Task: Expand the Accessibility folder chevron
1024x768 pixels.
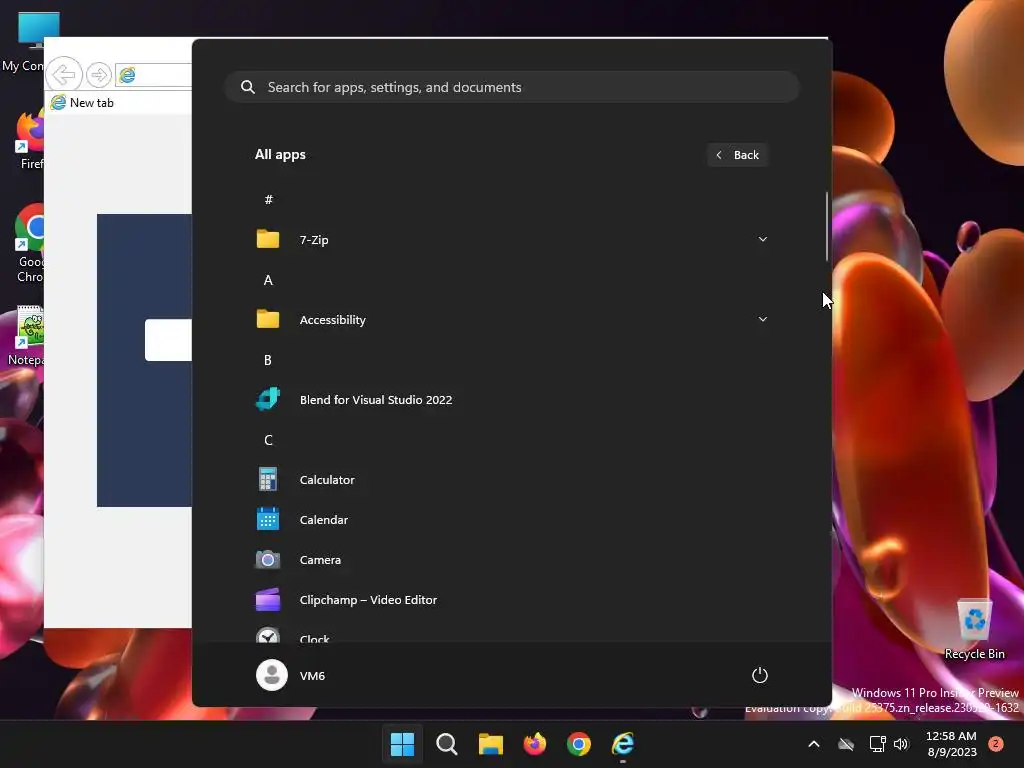Action: 762,319
